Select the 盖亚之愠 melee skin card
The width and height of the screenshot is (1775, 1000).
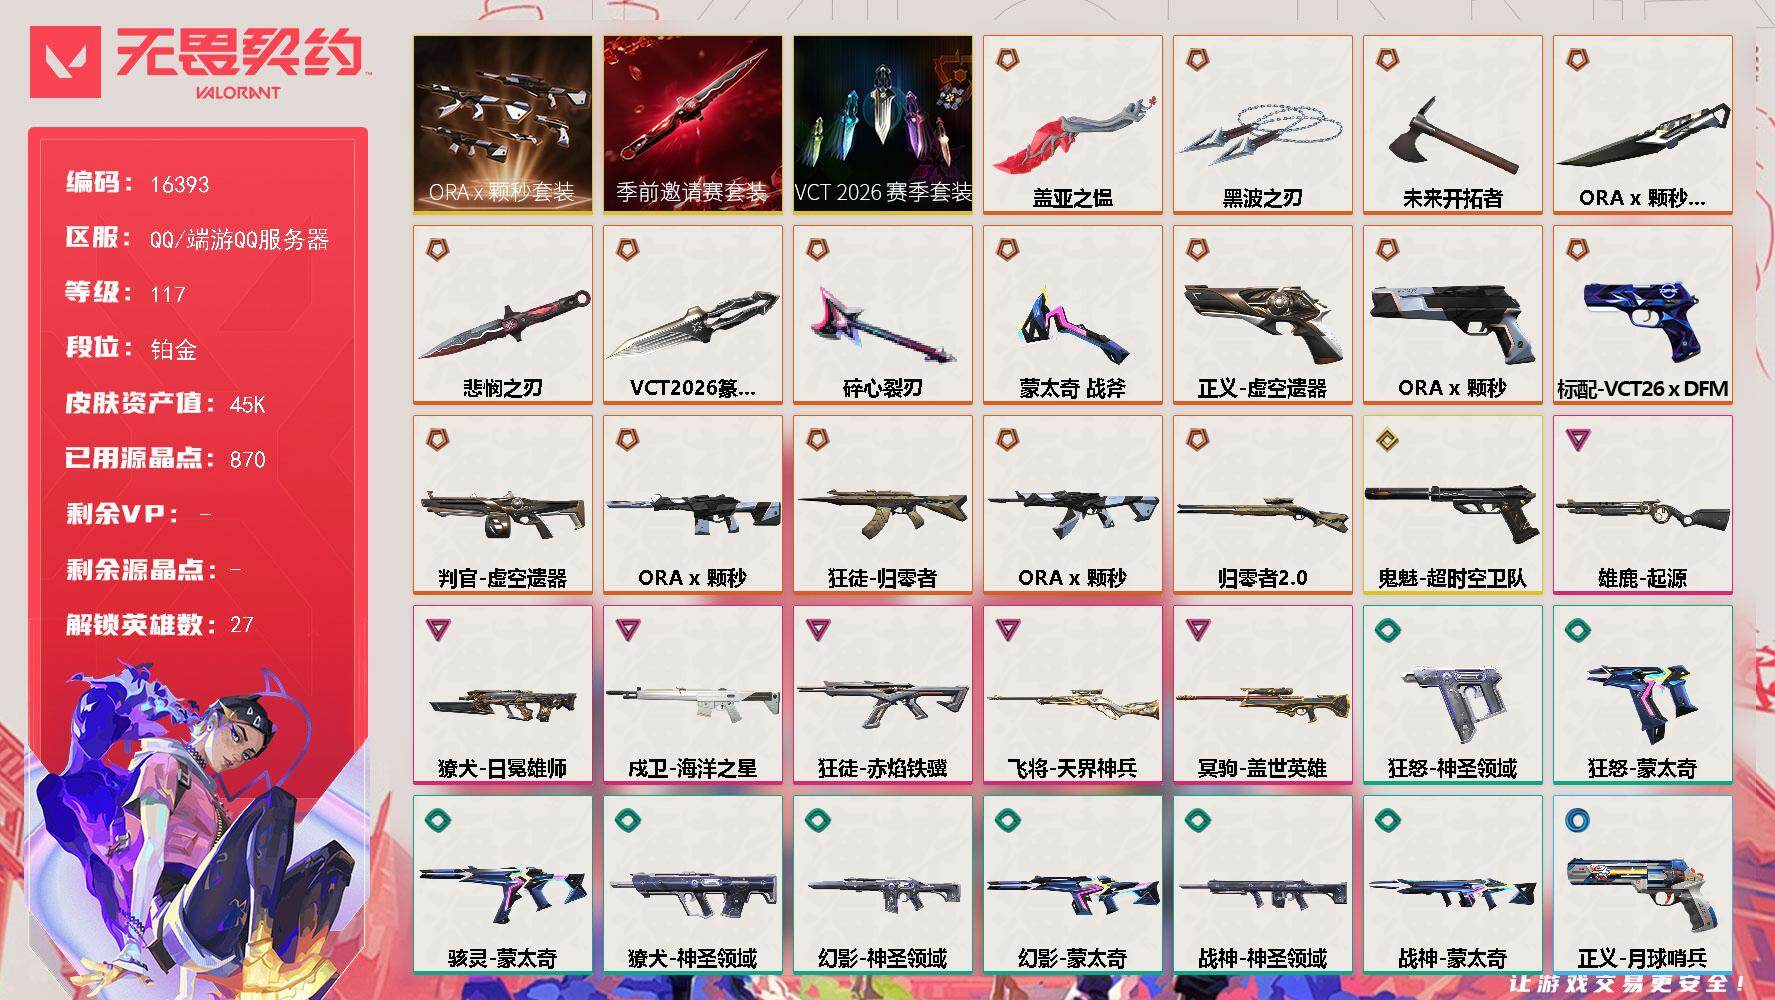(x=1072, y=124)
